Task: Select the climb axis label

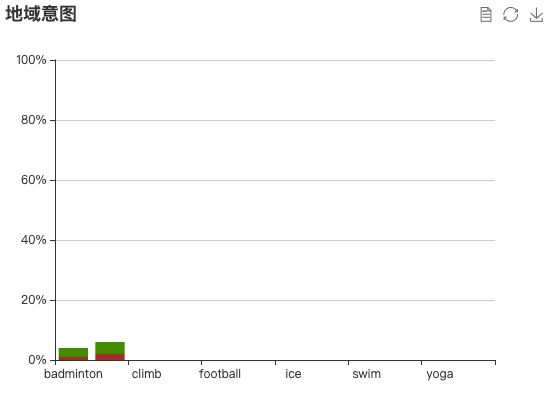Action: pos(147,374)
